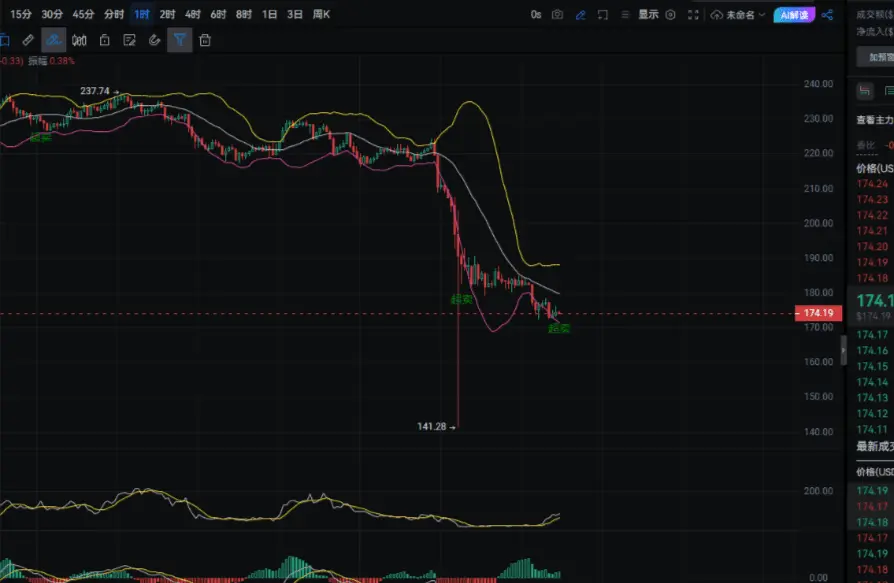Click the red 174.19 price label
The height and width of the screenshot is (583, 894).
coord(818,313)
